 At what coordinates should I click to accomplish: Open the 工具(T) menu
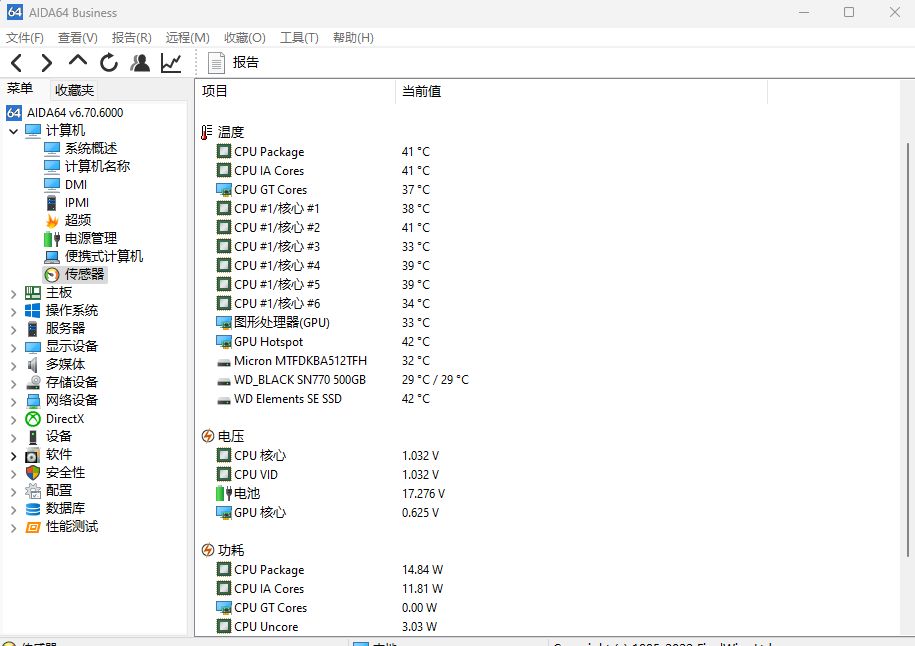pos(299,37)
